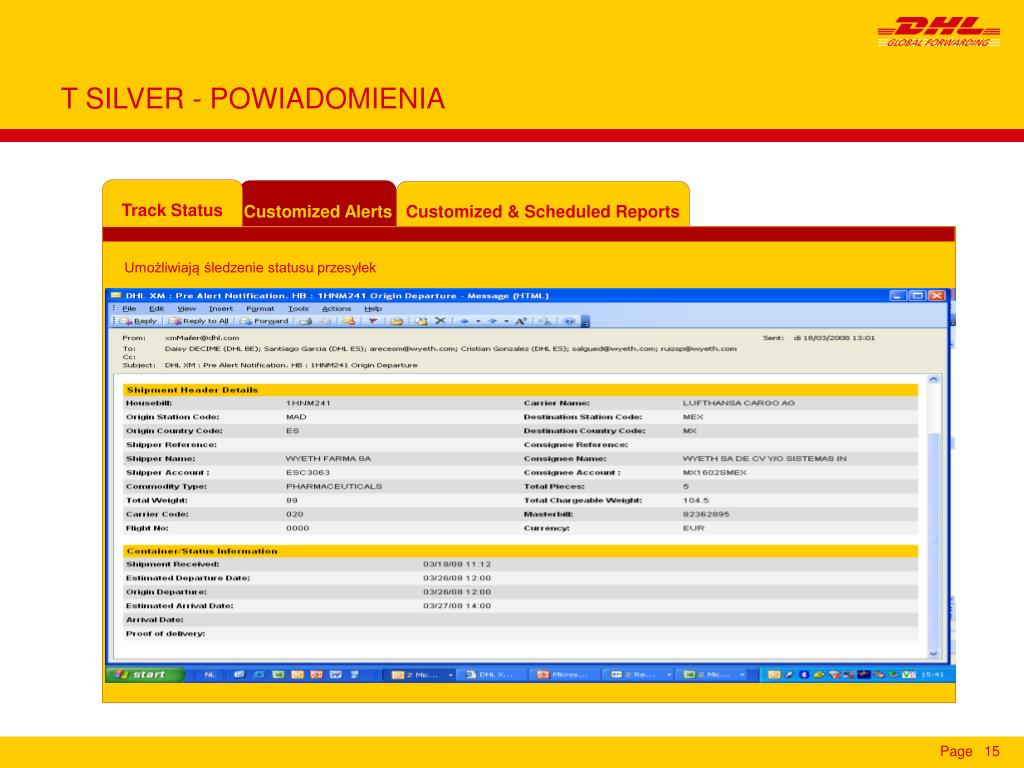The width and height of the screenshot is (1024, 768).
Task: Open Previous Item dropdown arrow
Action: click(478, 321)
